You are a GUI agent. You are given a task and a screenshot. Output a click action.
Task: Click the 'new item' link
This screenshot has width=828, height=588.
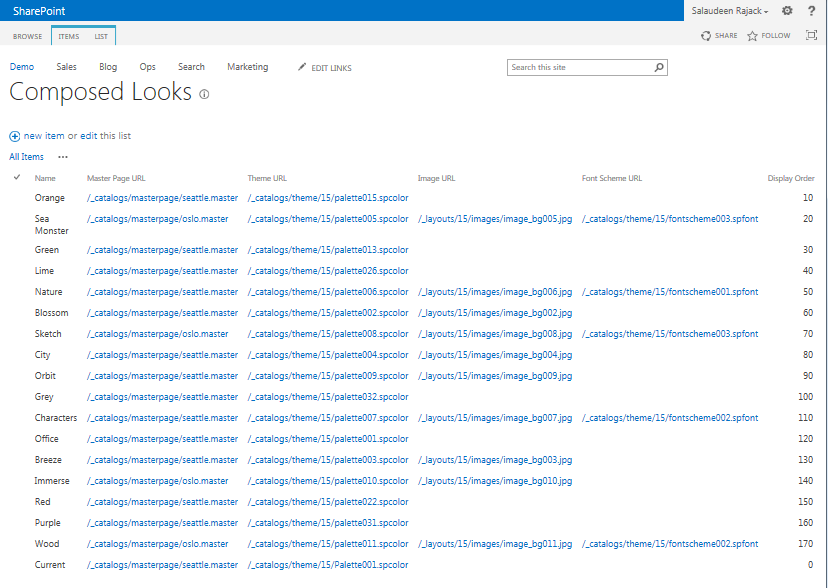click(44, 136)
